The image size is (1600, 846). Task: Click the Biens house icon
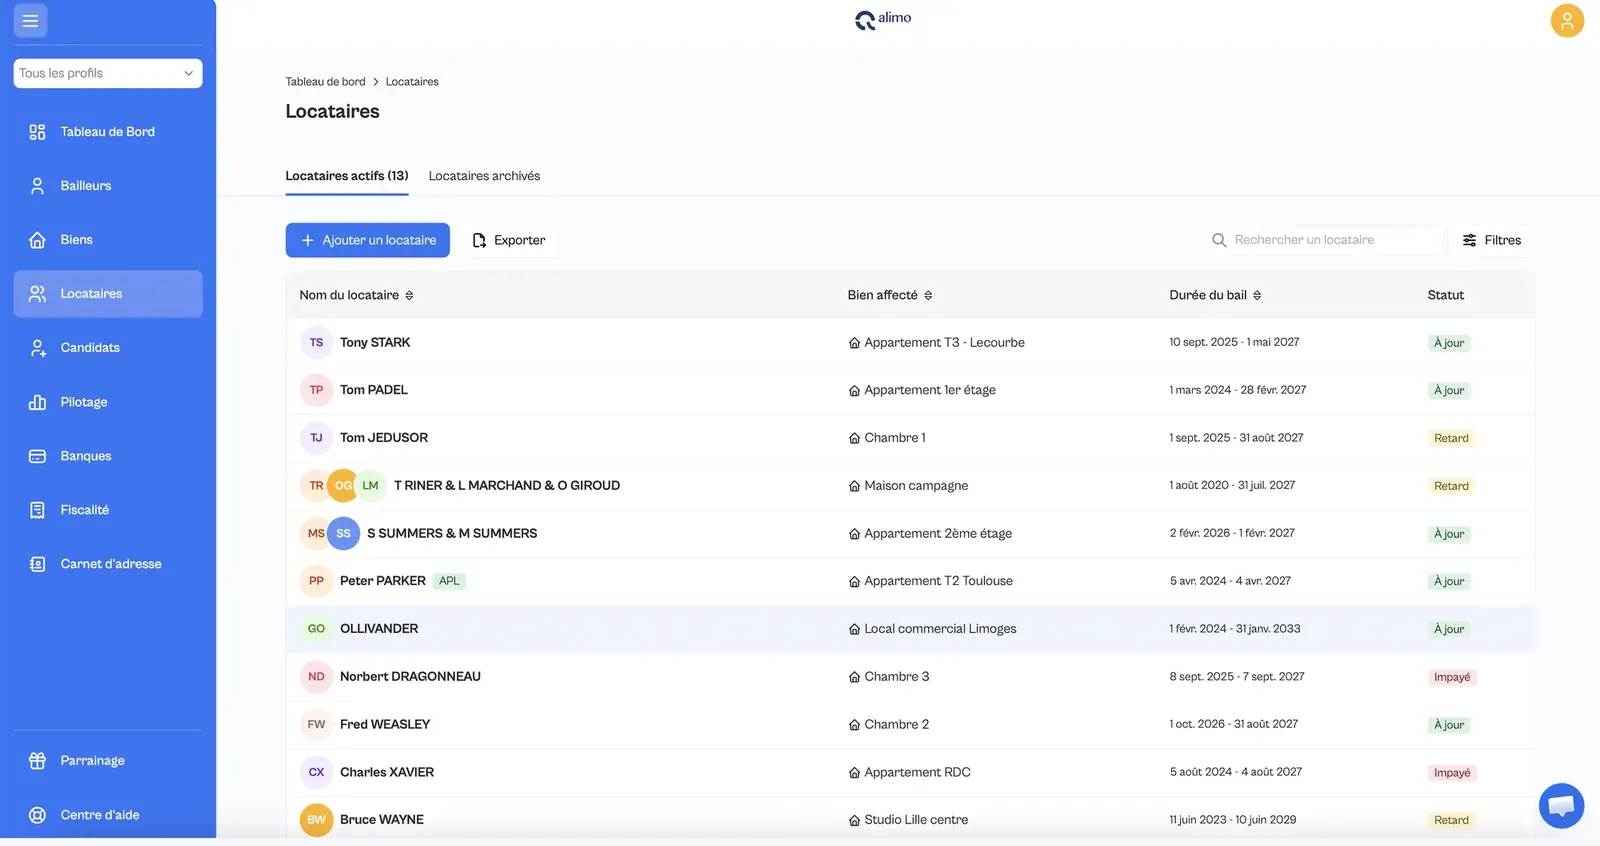coord(37,240)
